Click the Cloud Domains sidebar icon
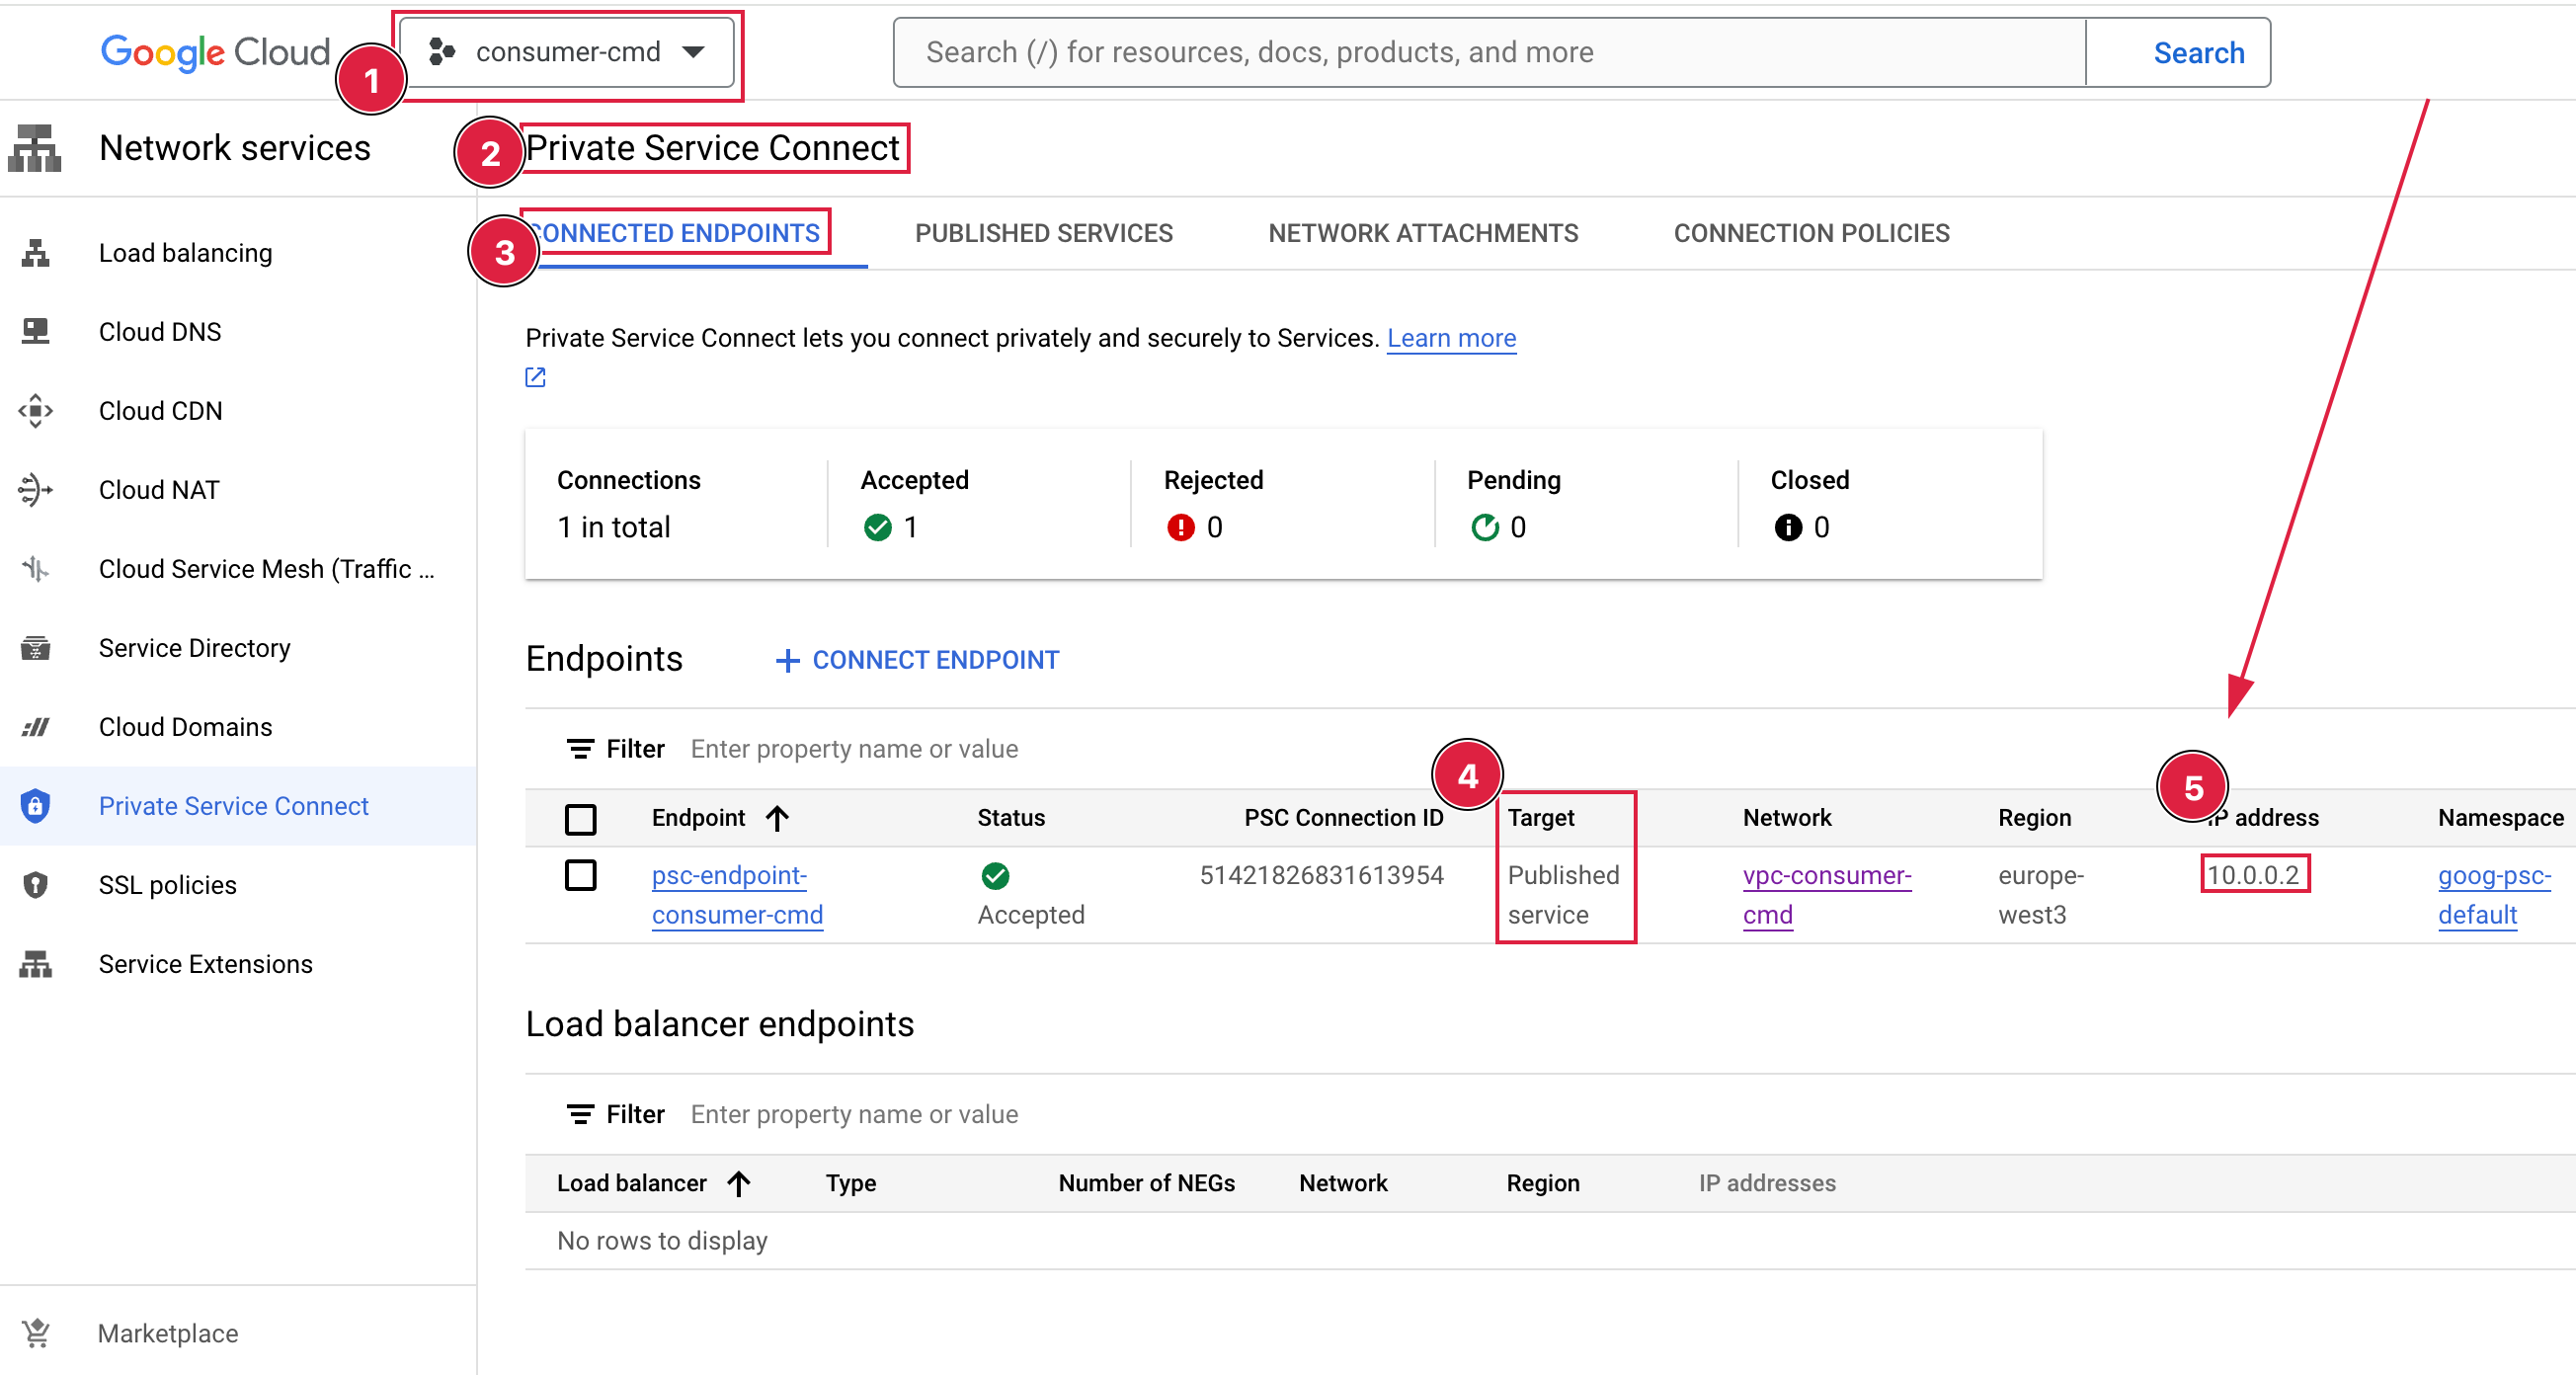 [36, 727]
